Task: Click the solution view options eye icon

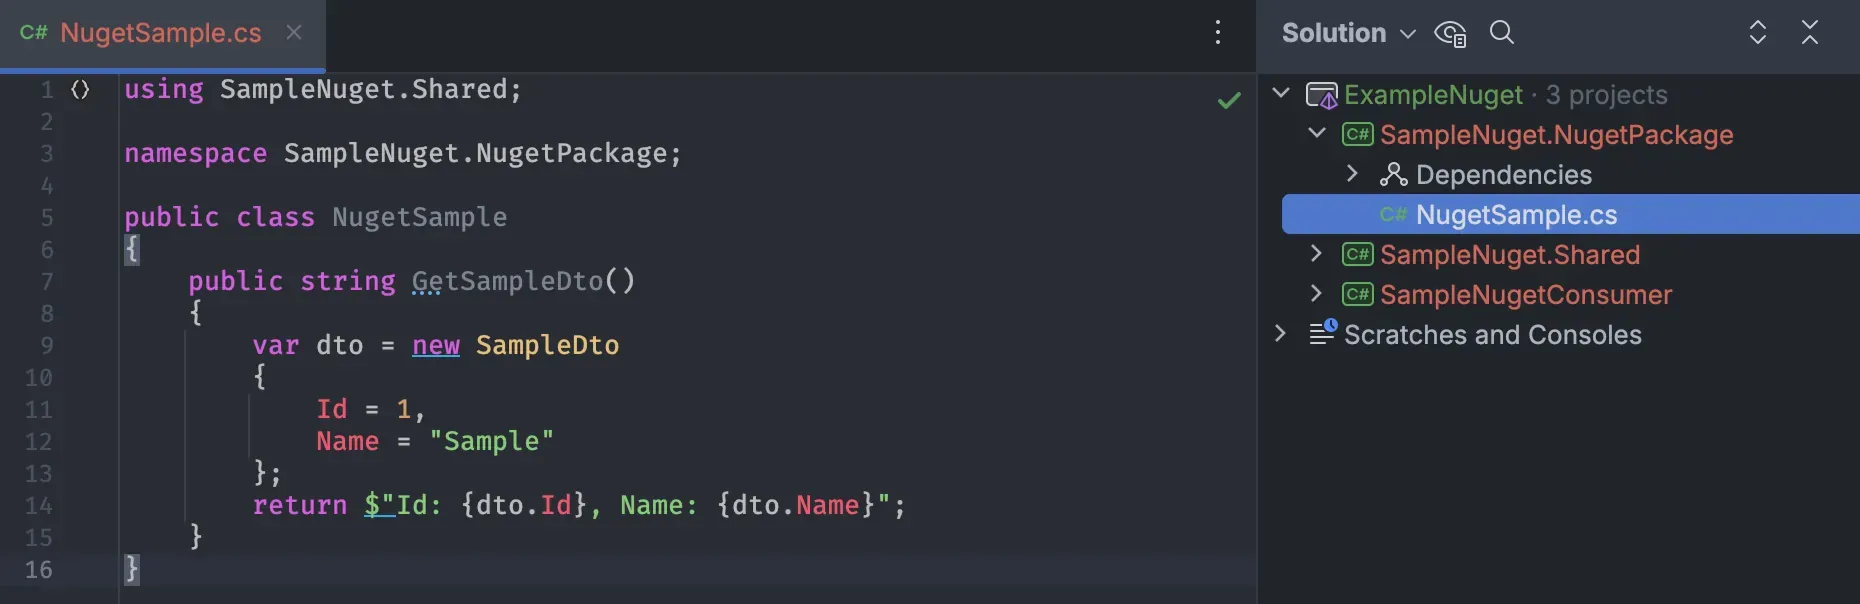Action: (1450, 33)
